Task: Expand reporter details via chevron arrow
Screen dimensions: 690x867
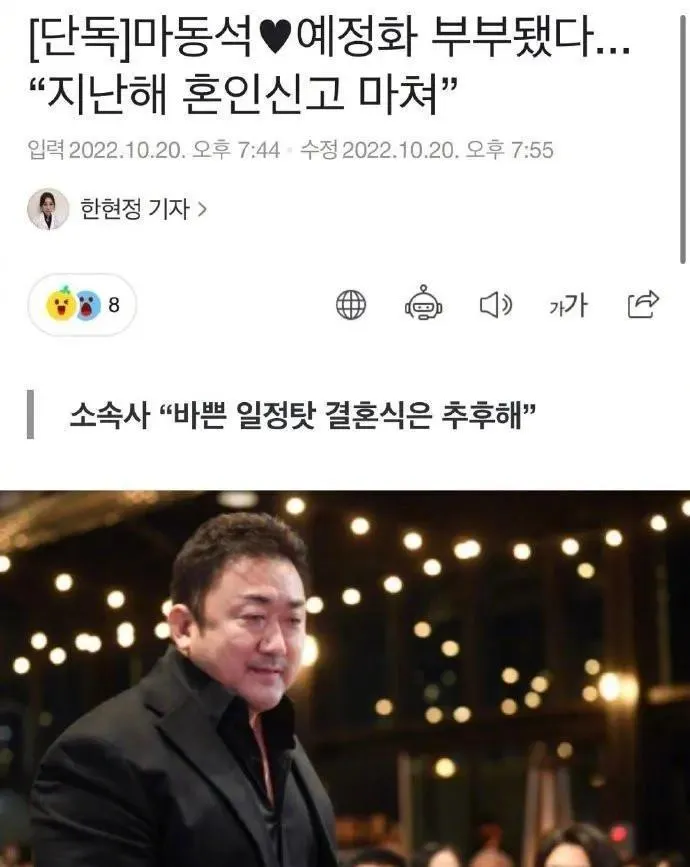Action: (x=202, y=210)
